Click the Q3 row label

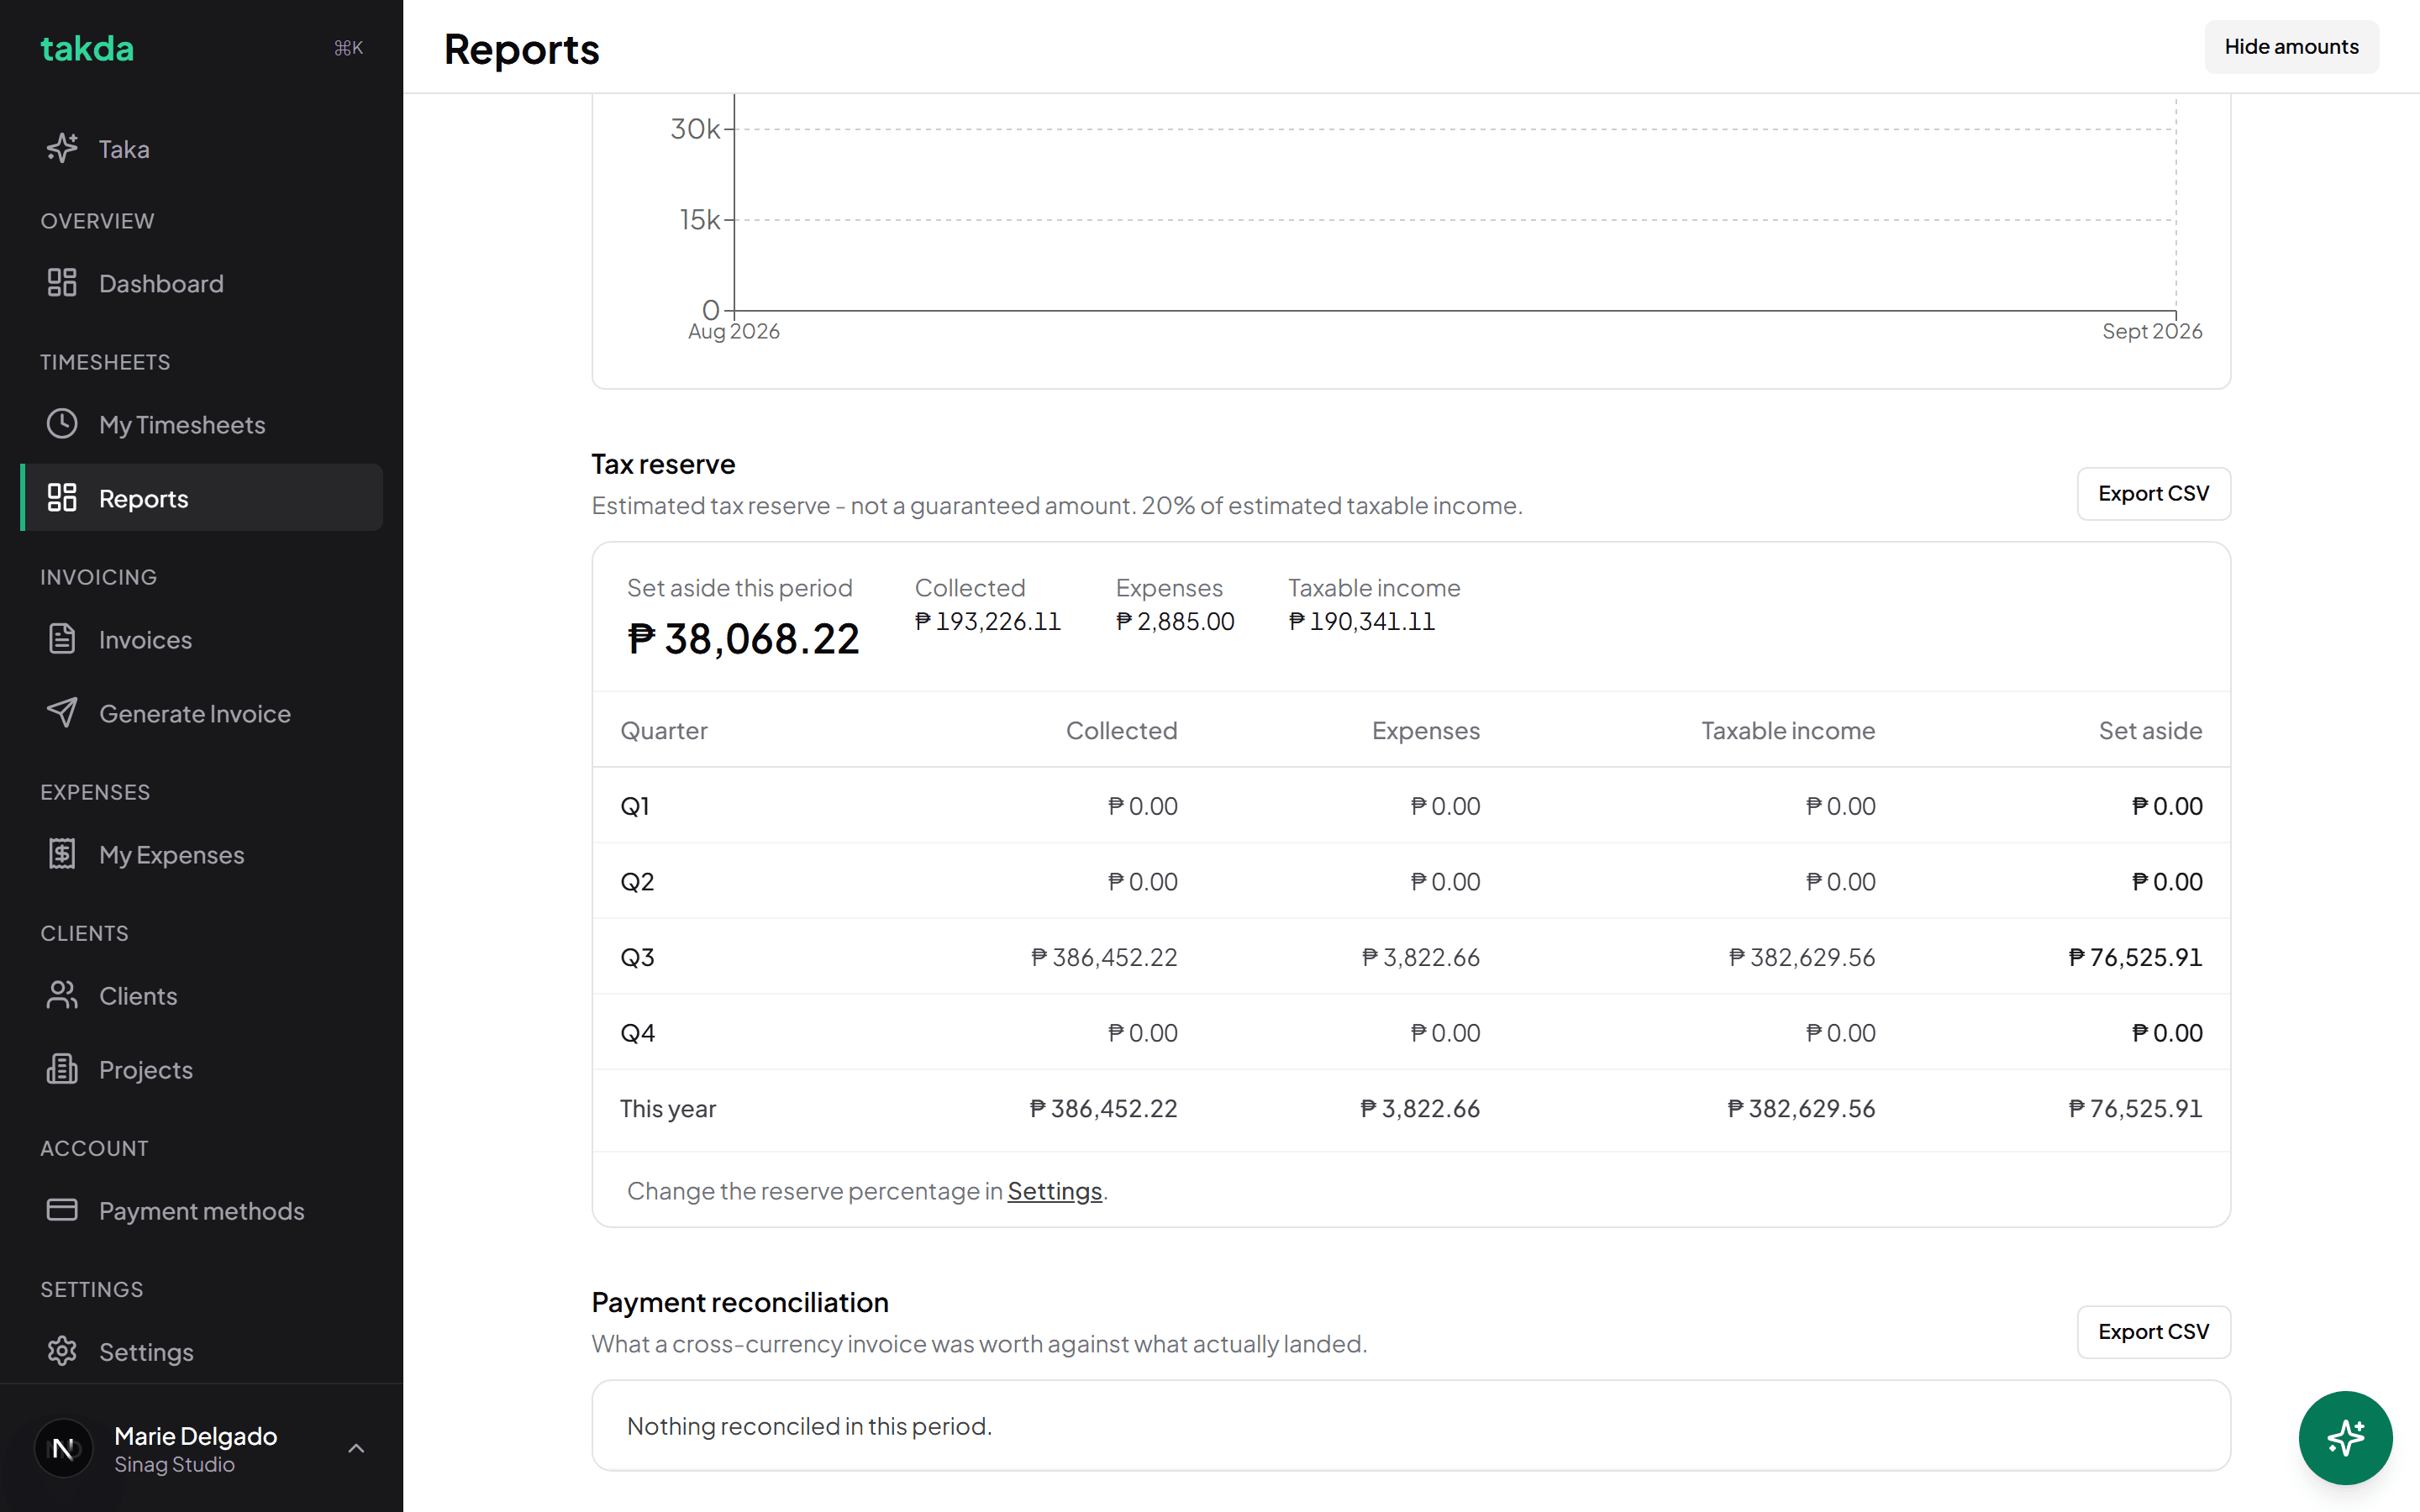(637, 957)
